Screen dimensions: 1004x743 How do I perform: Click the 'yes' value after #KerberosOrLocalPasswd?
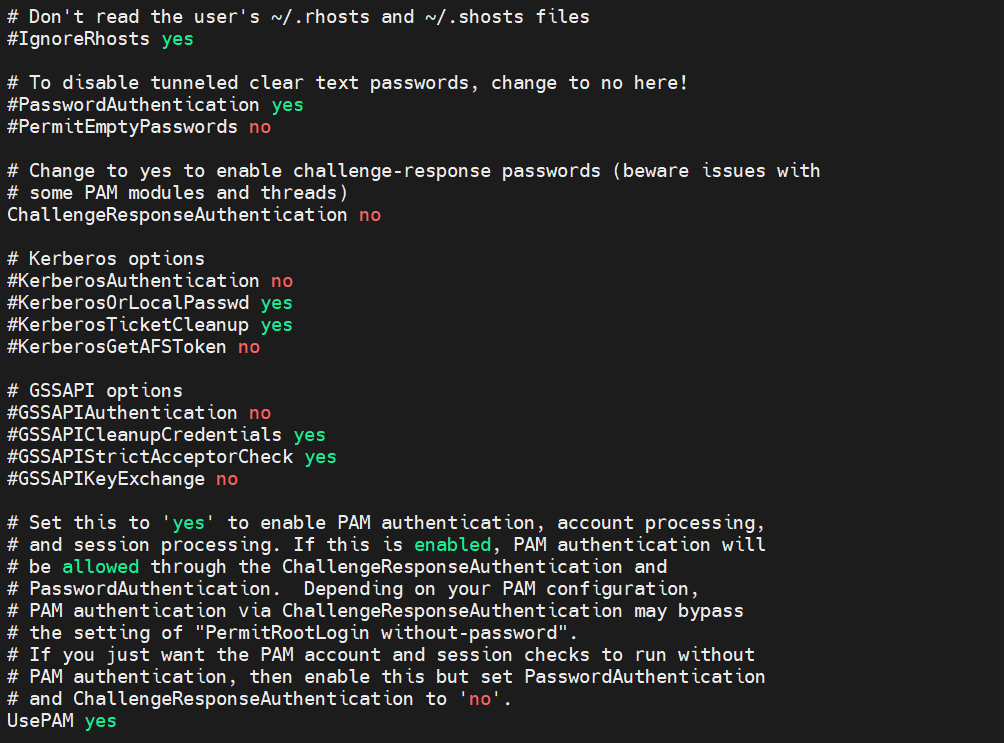point(276,303)
